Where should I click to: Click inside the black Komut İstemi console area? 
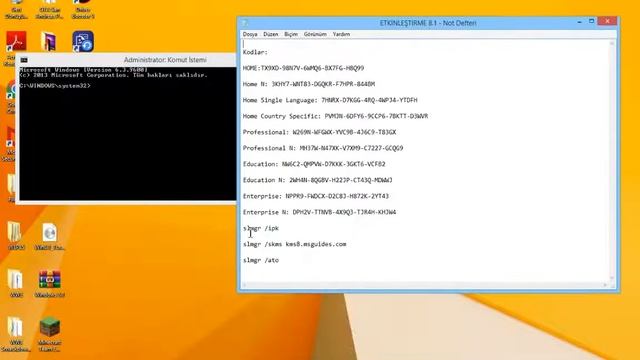[128, 133]
